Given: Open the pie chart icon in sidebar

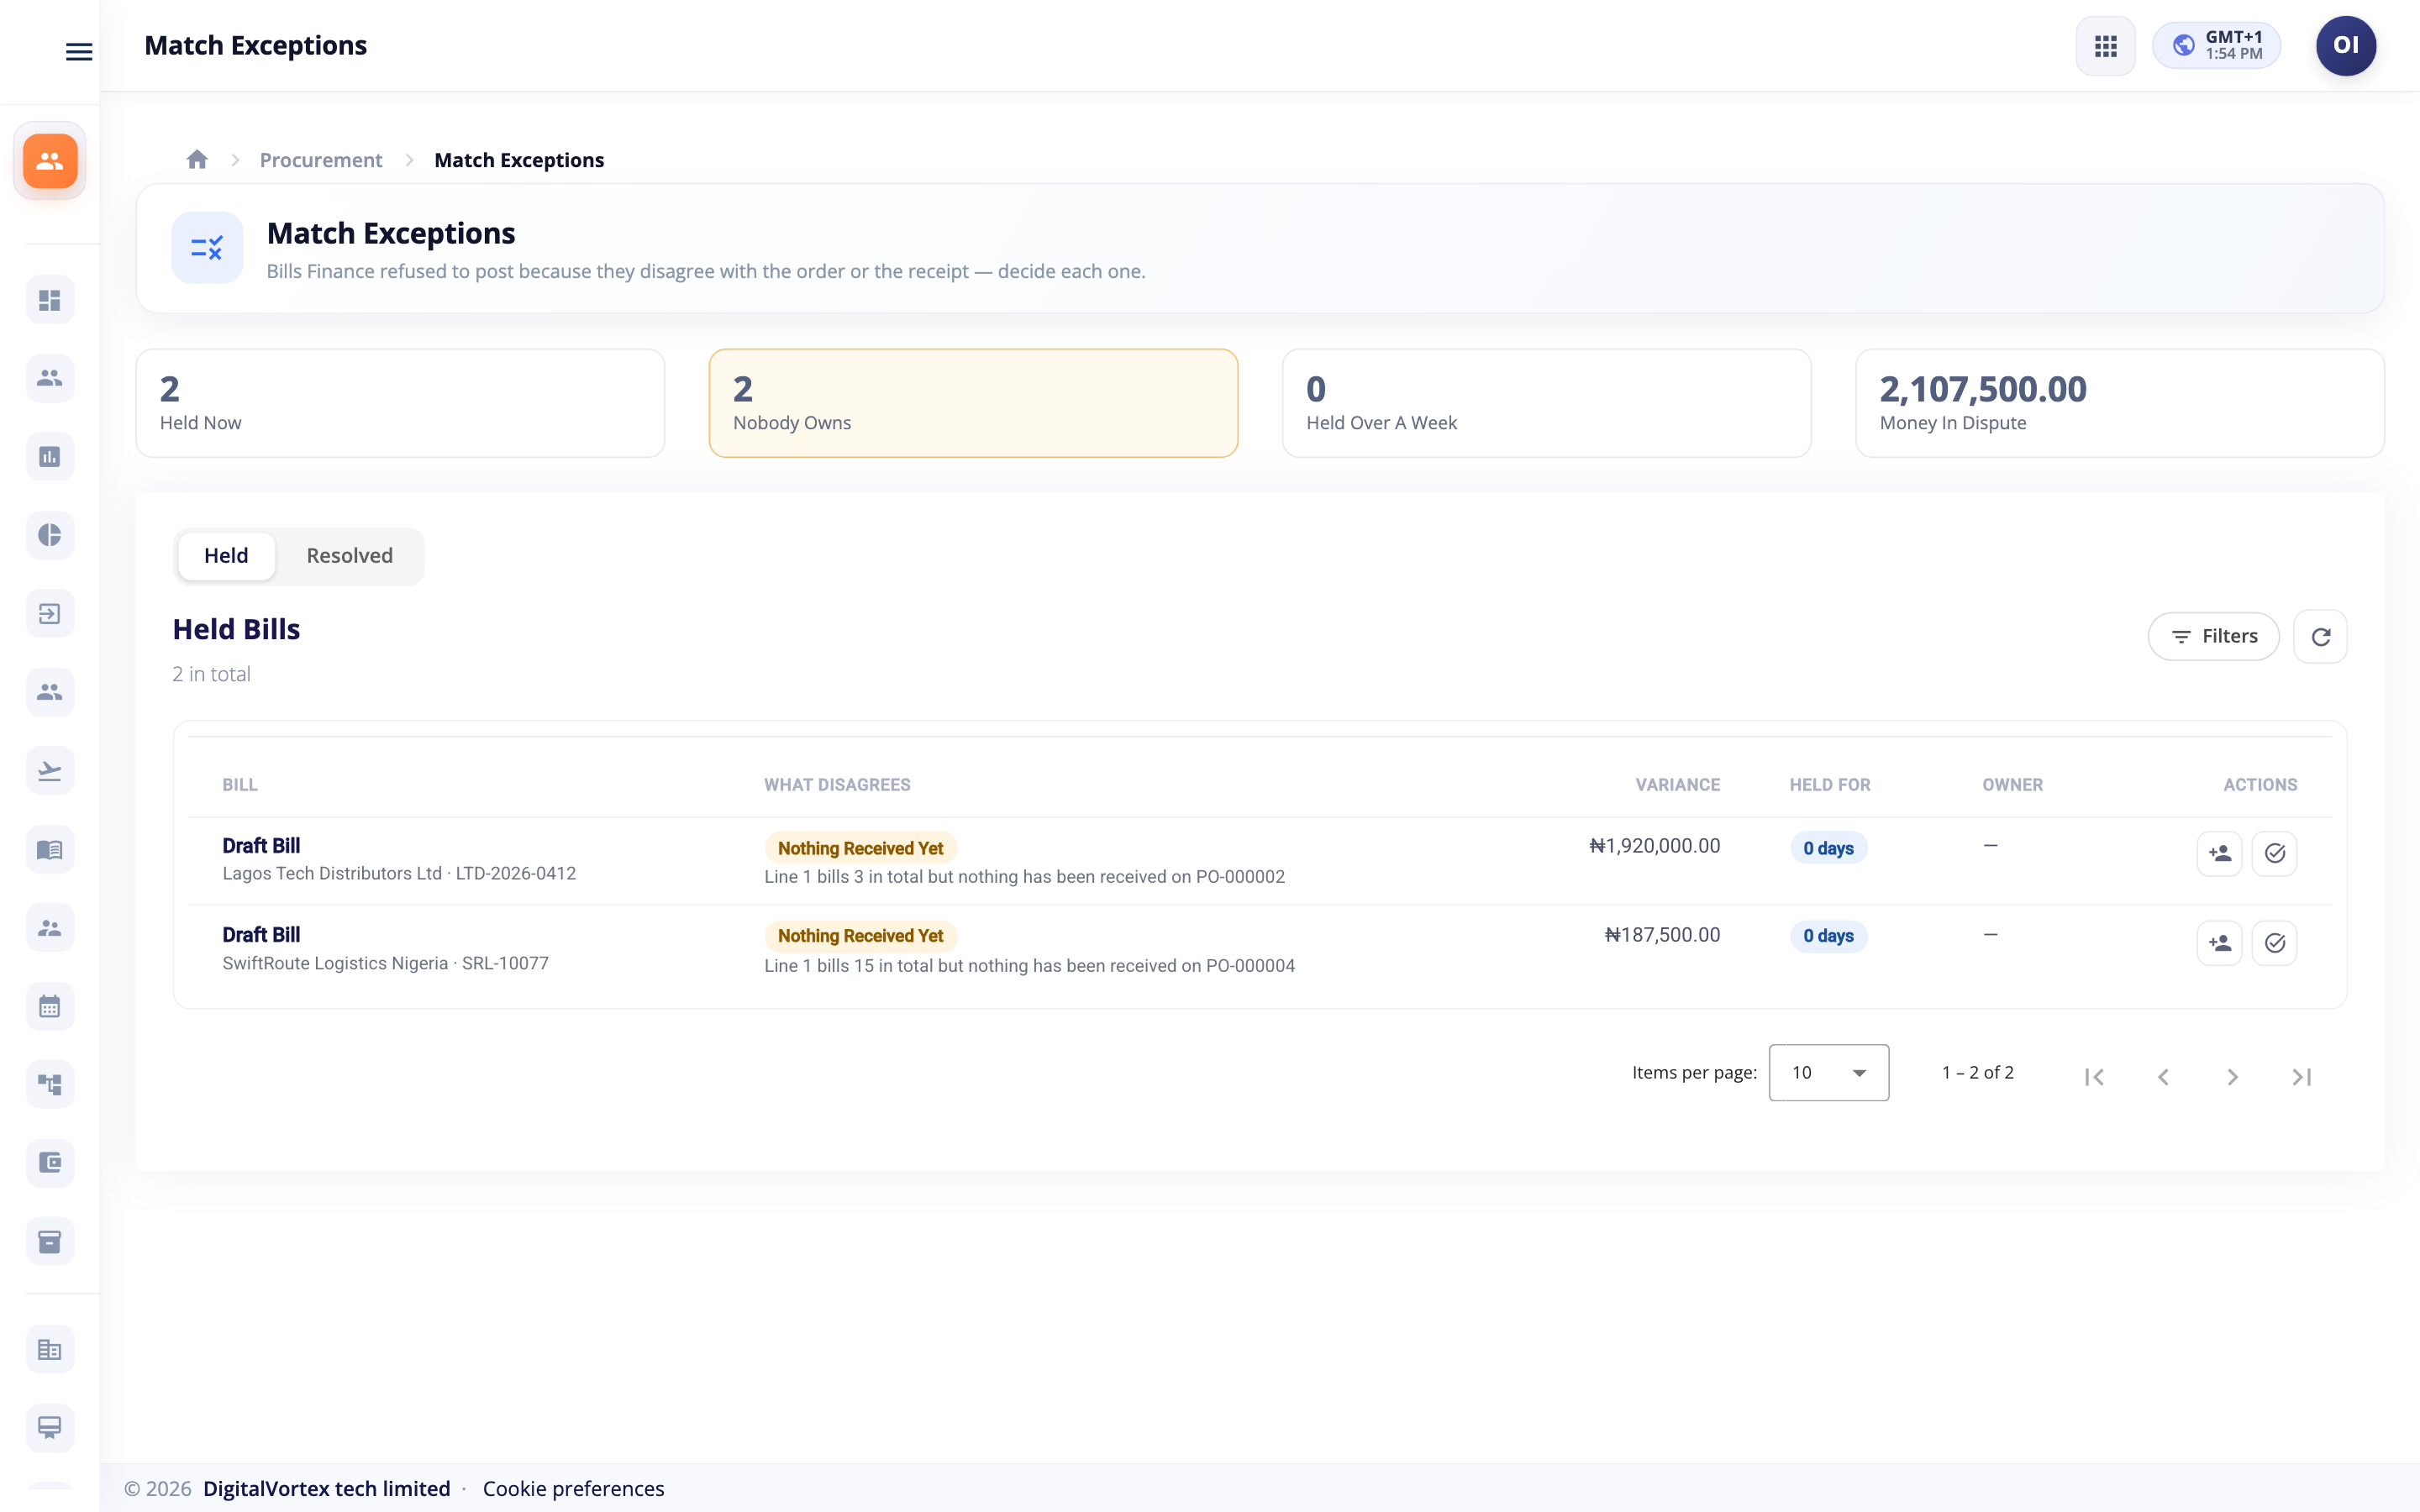Looking at the screenshot, I should coord(50,535).
